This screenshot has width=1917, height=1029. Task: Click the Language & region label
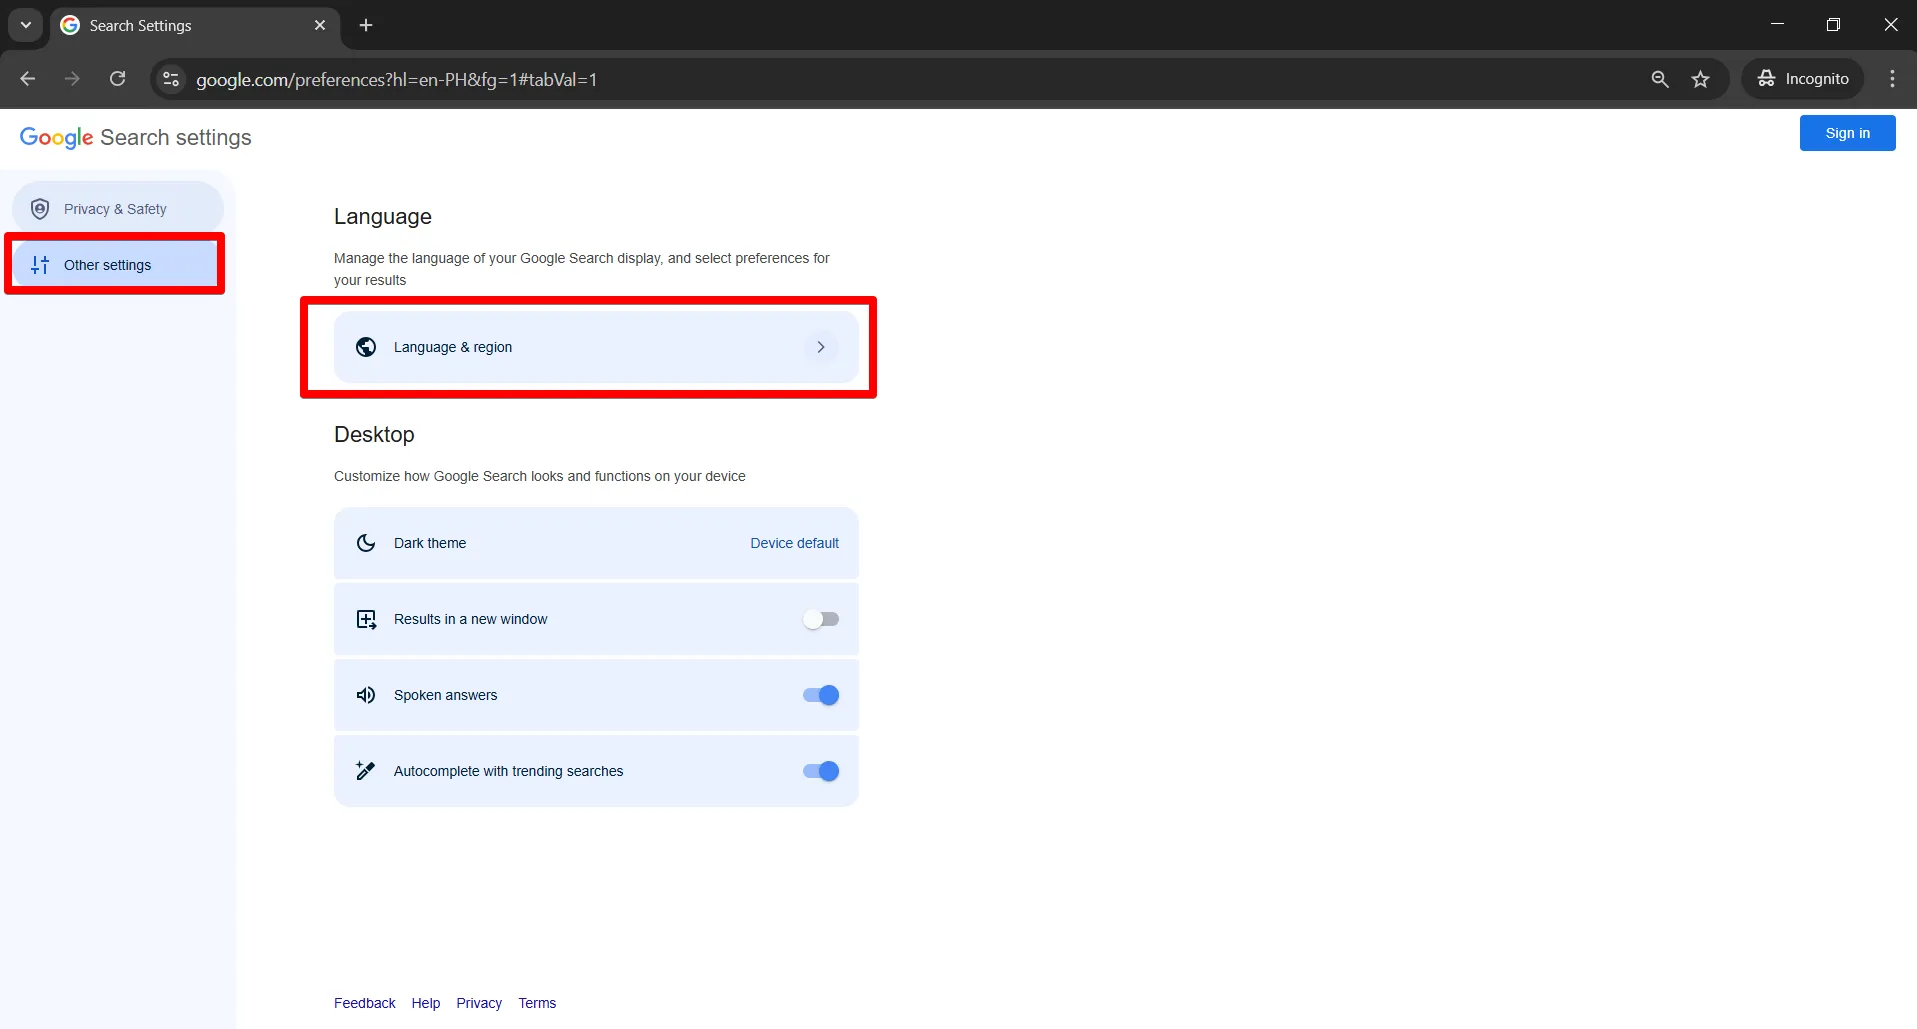click(x=453, y=347)
